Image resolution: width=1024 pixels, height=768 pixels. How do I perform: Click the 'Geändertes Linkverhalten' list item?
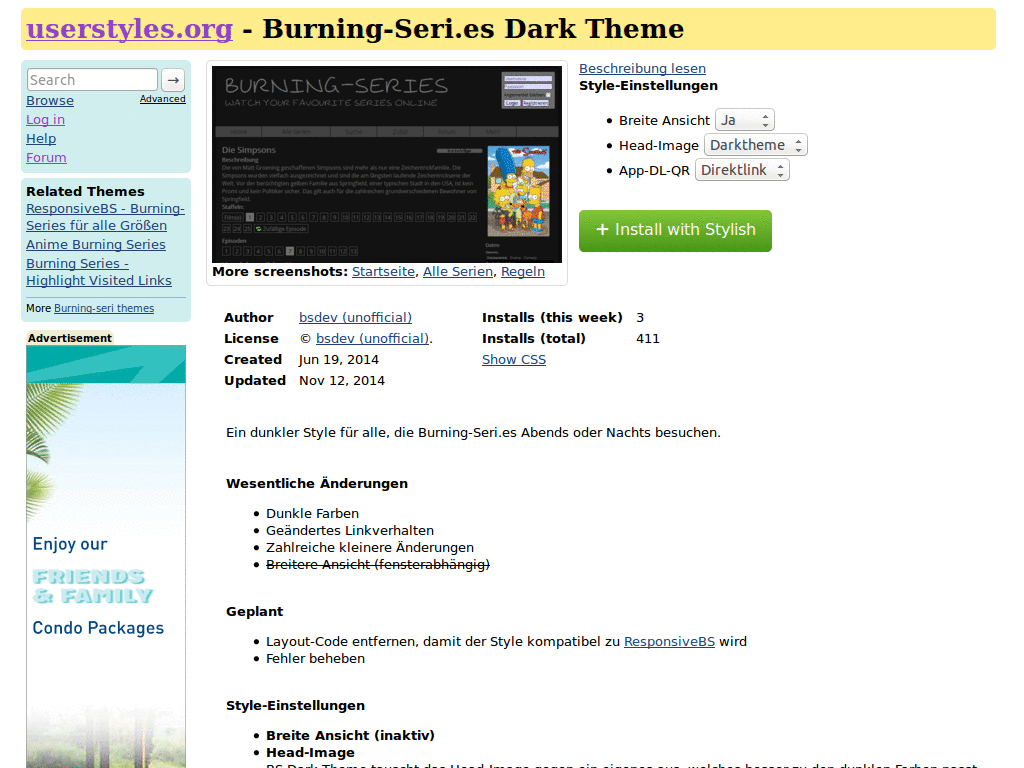coord(349,530)
